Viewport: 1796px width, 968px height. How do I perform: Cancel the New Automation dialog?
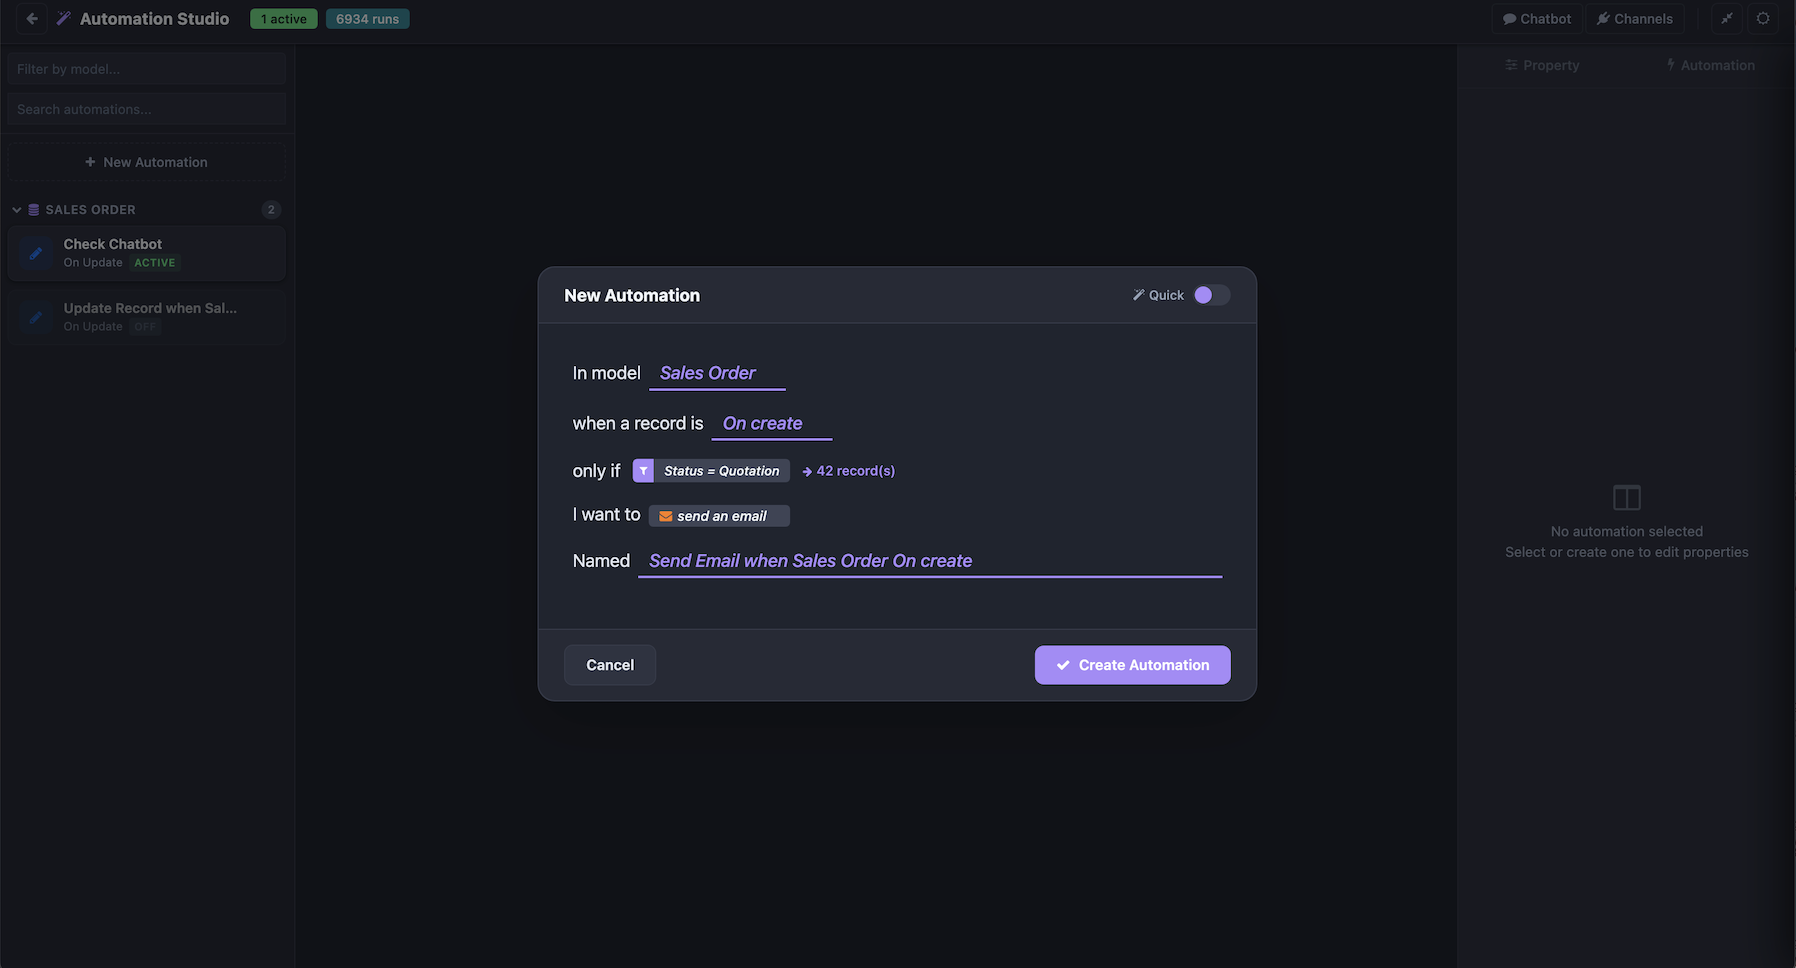coord(609,664)
